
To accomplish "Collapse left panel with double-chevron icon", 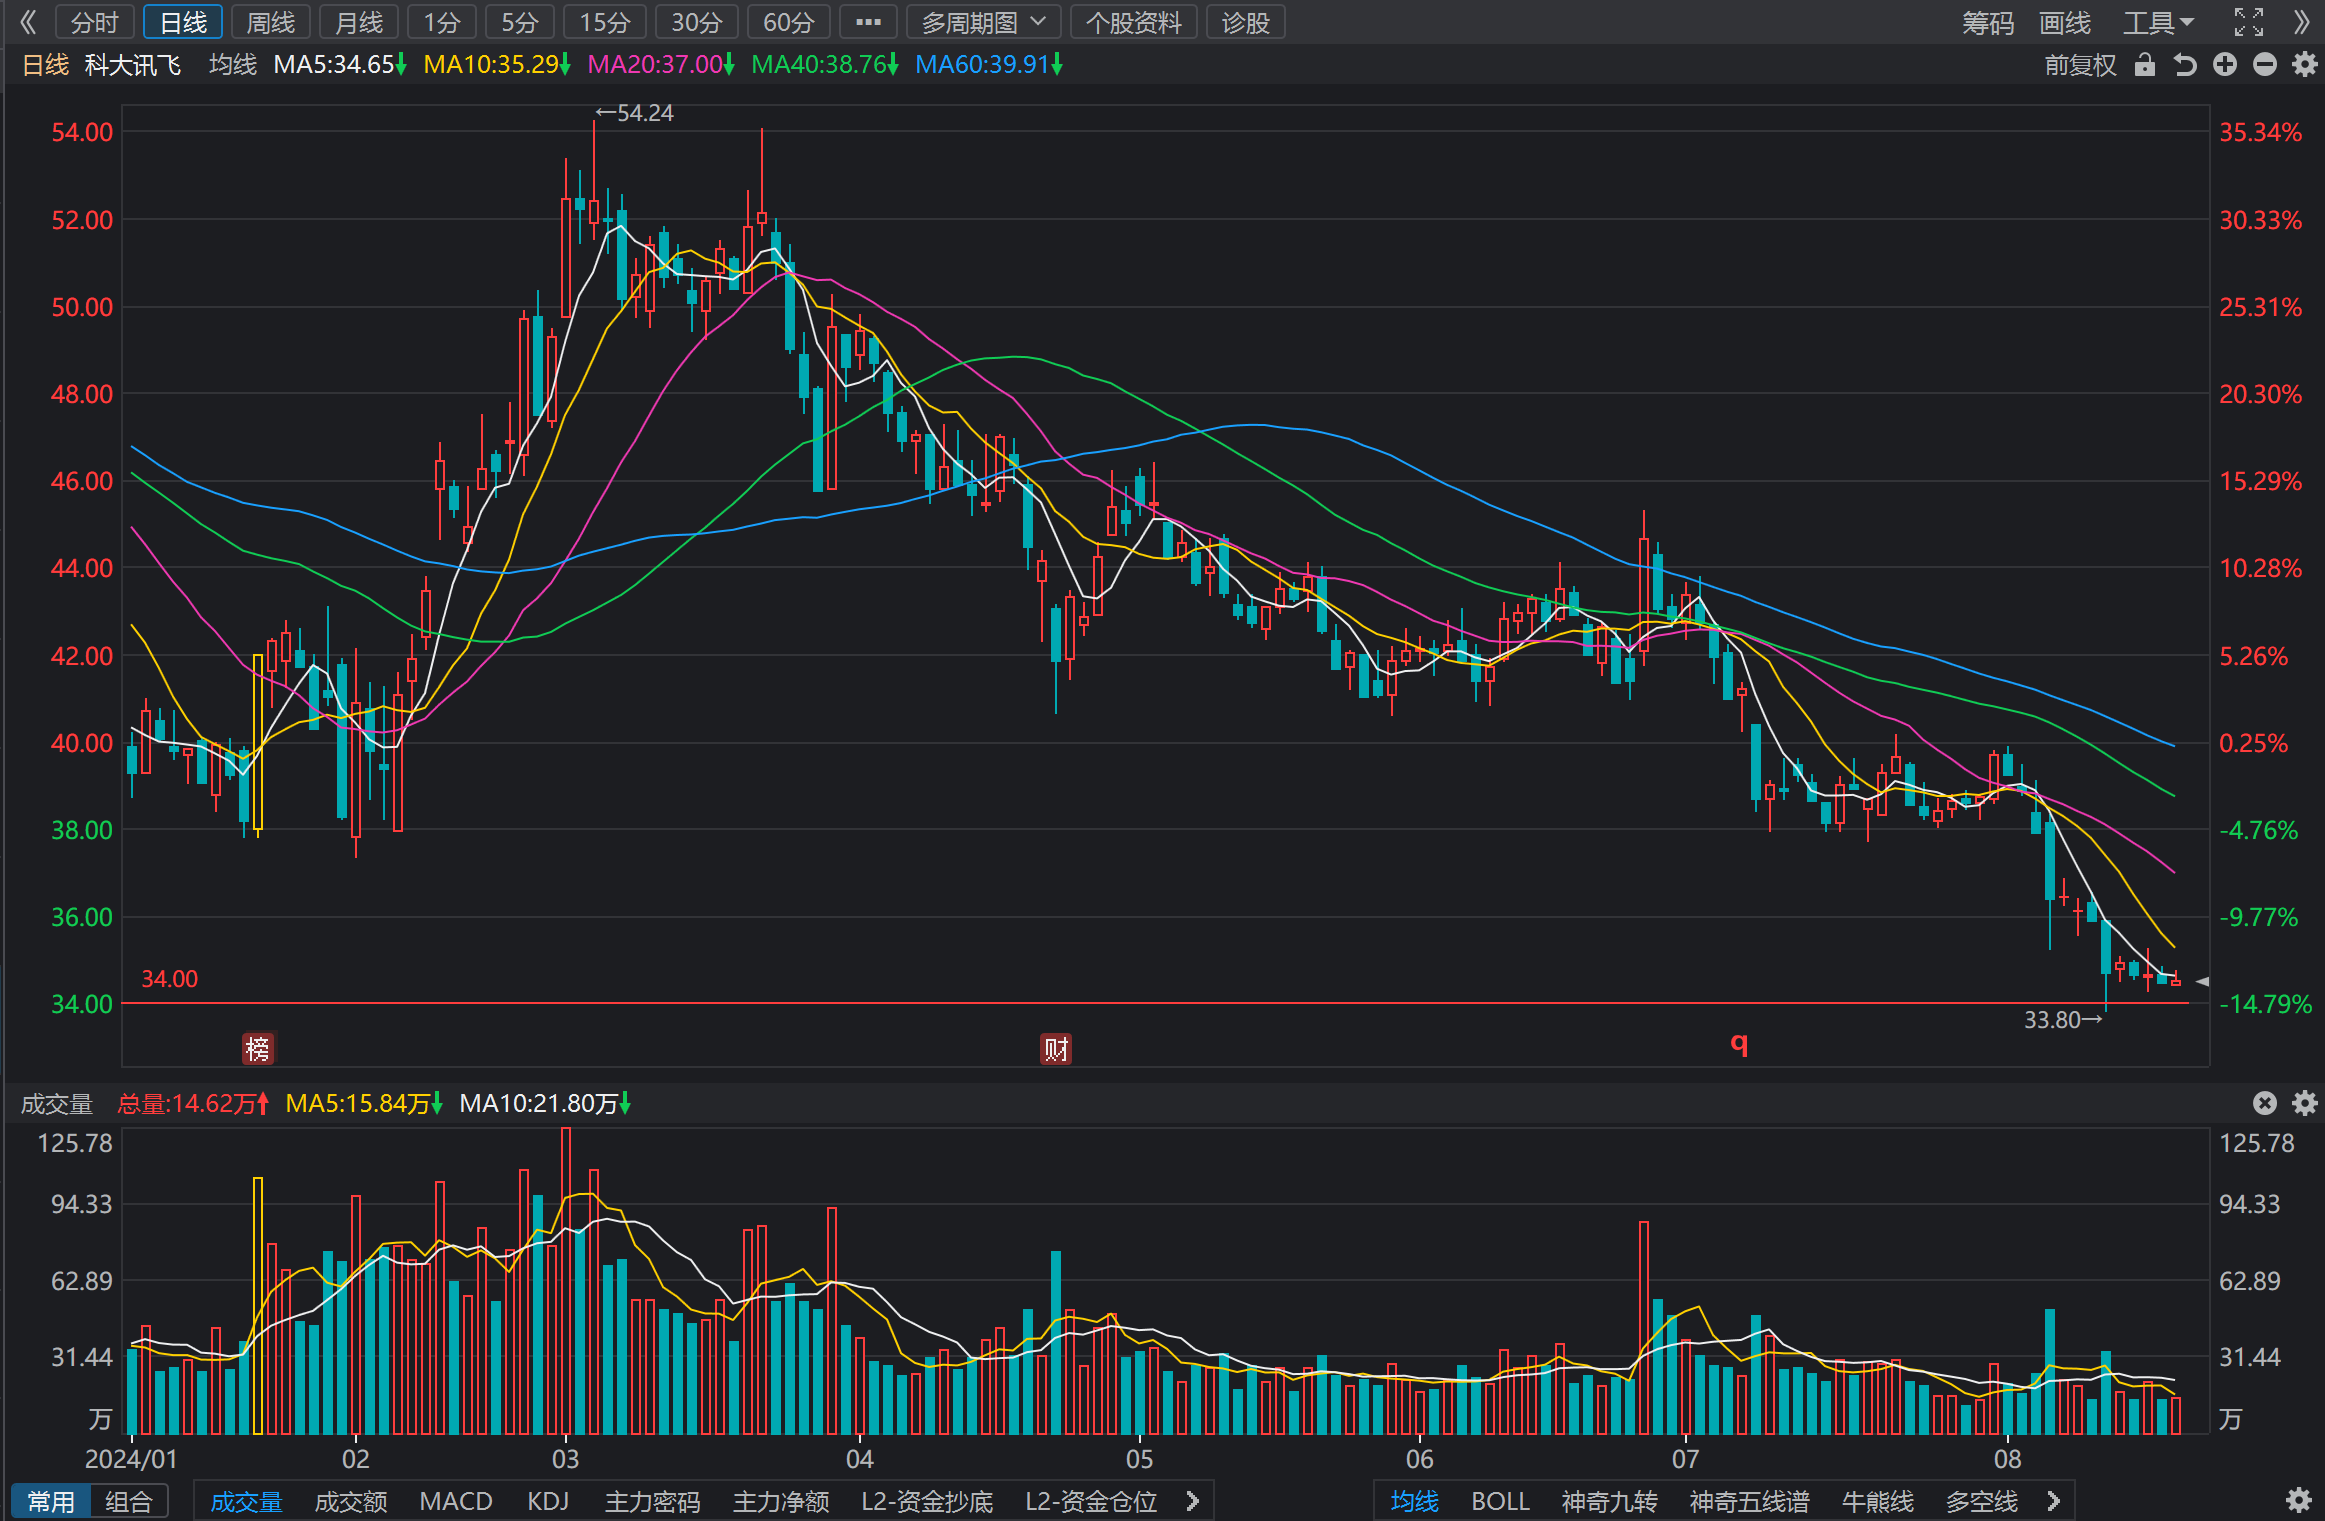I will coord(28,22).
